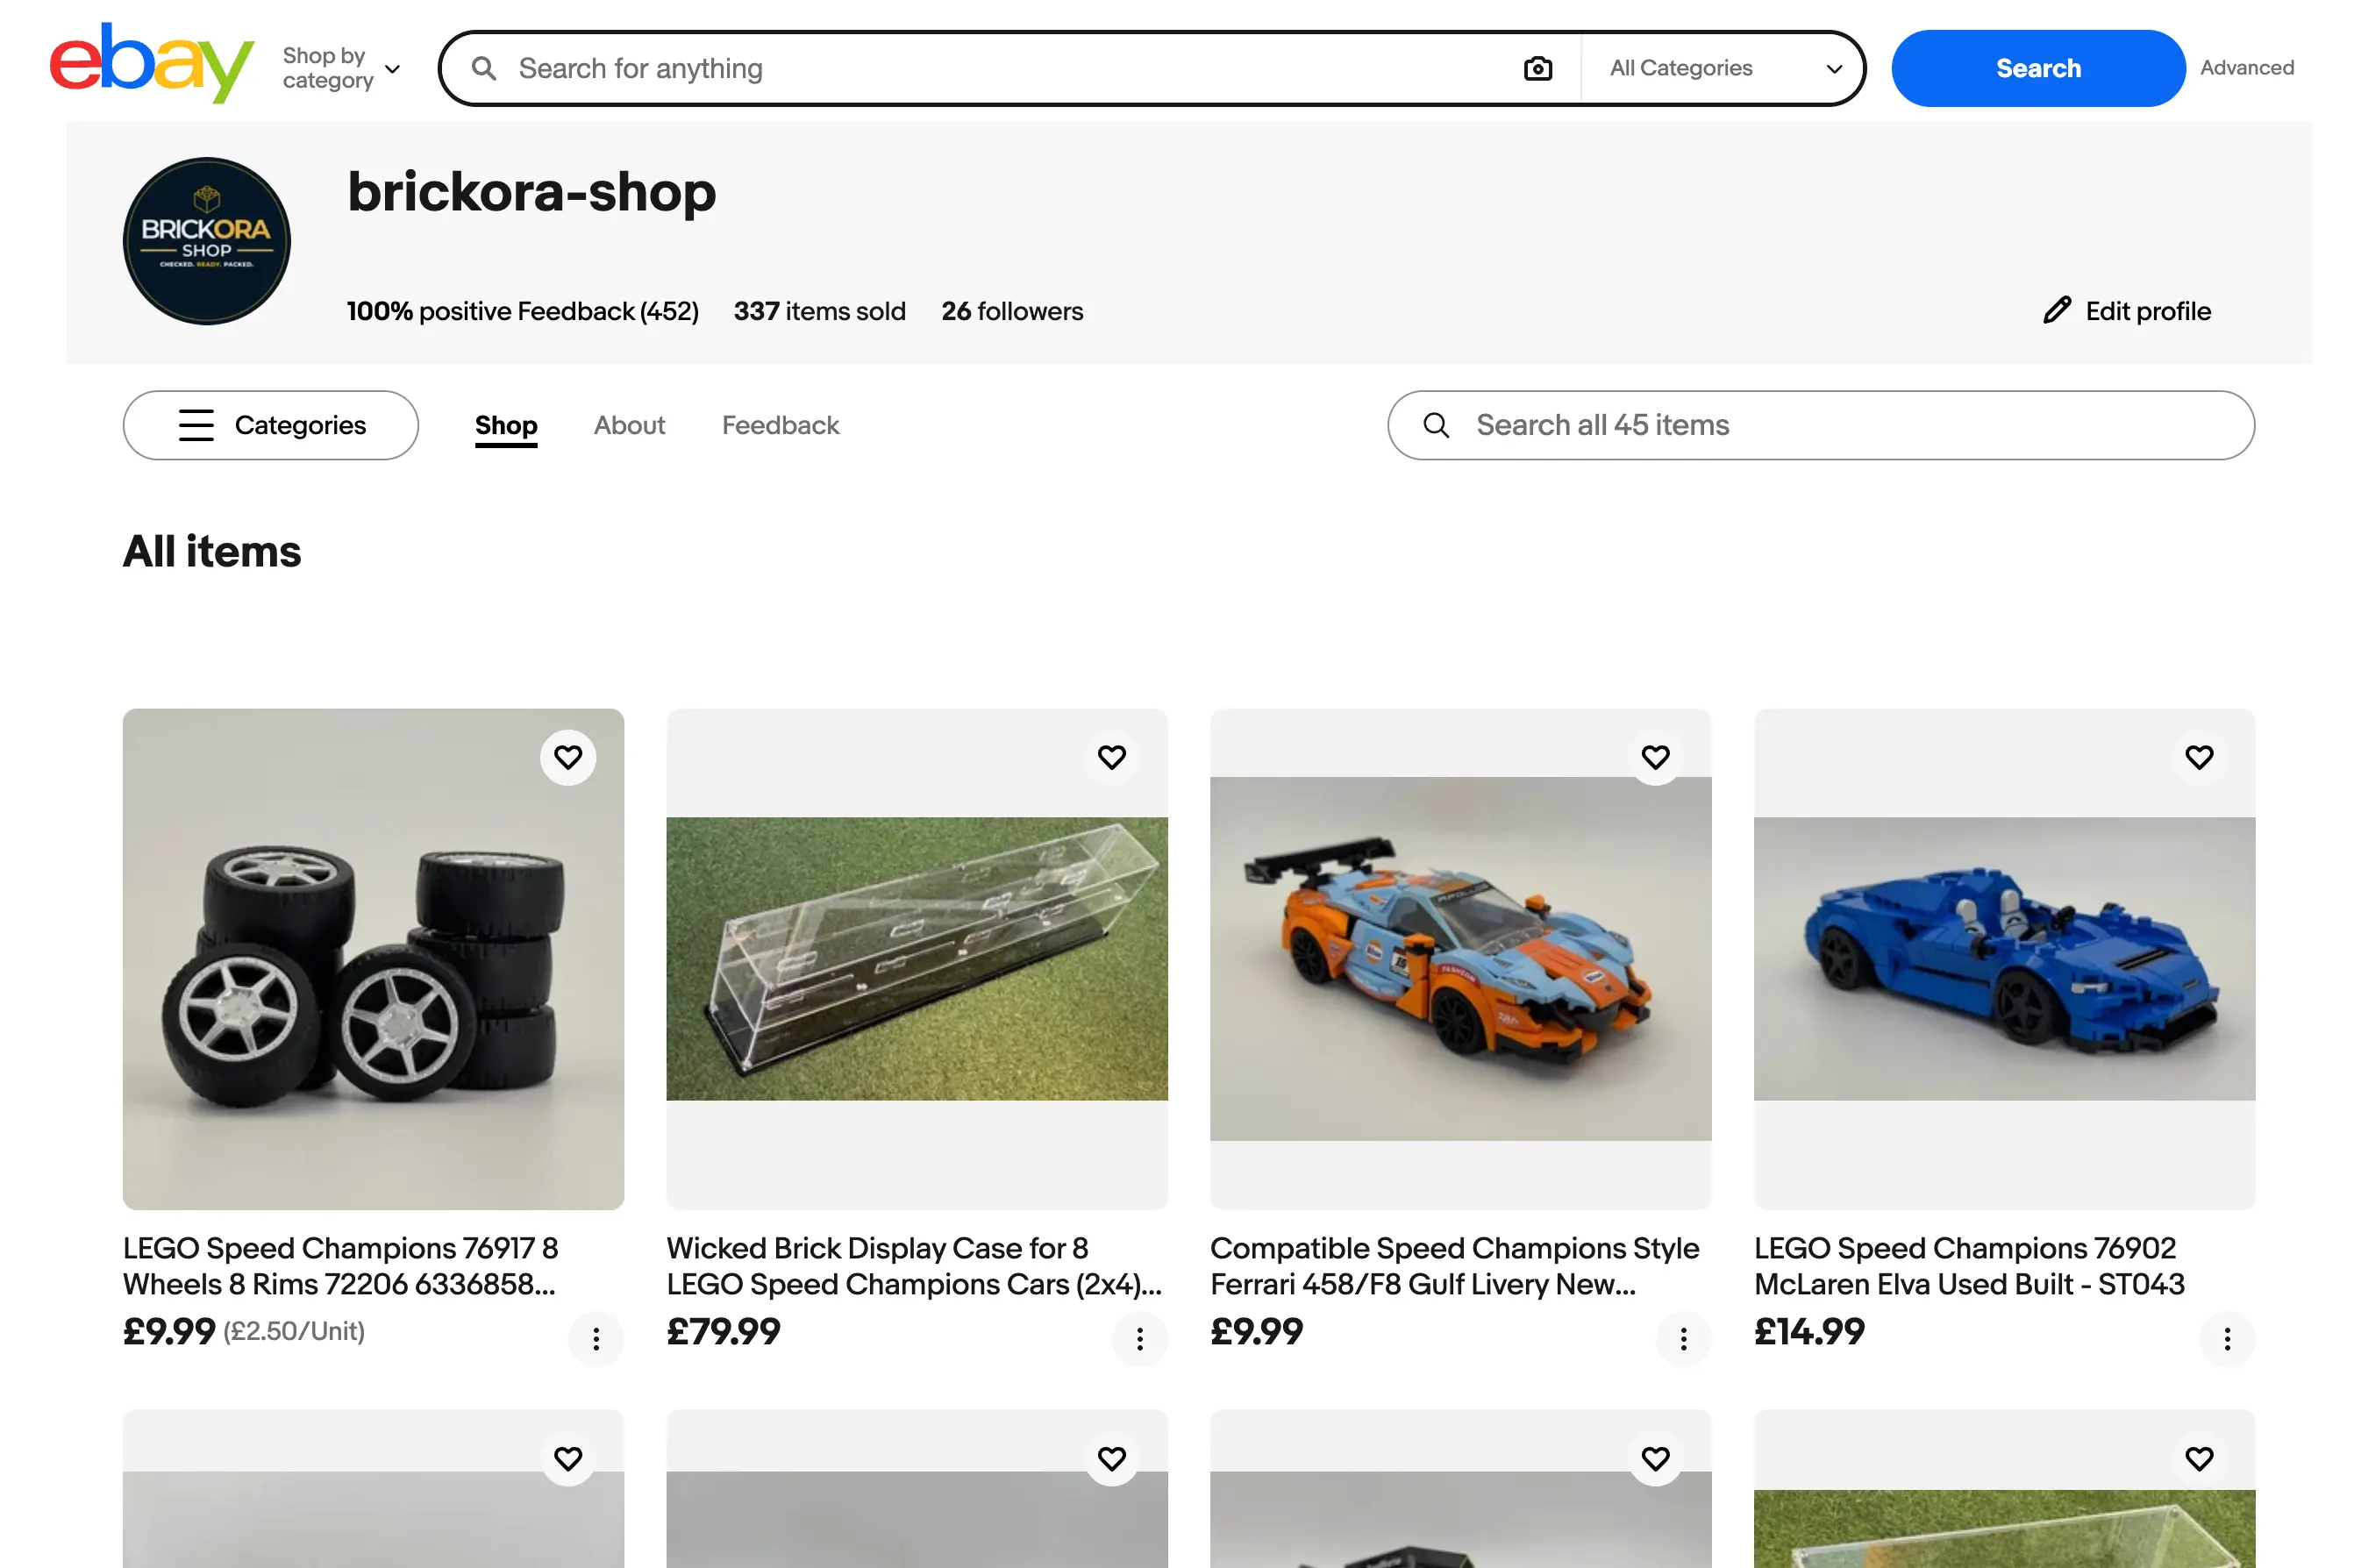
Task: Click the 26 followers text
Action: tap(1012, 311)
